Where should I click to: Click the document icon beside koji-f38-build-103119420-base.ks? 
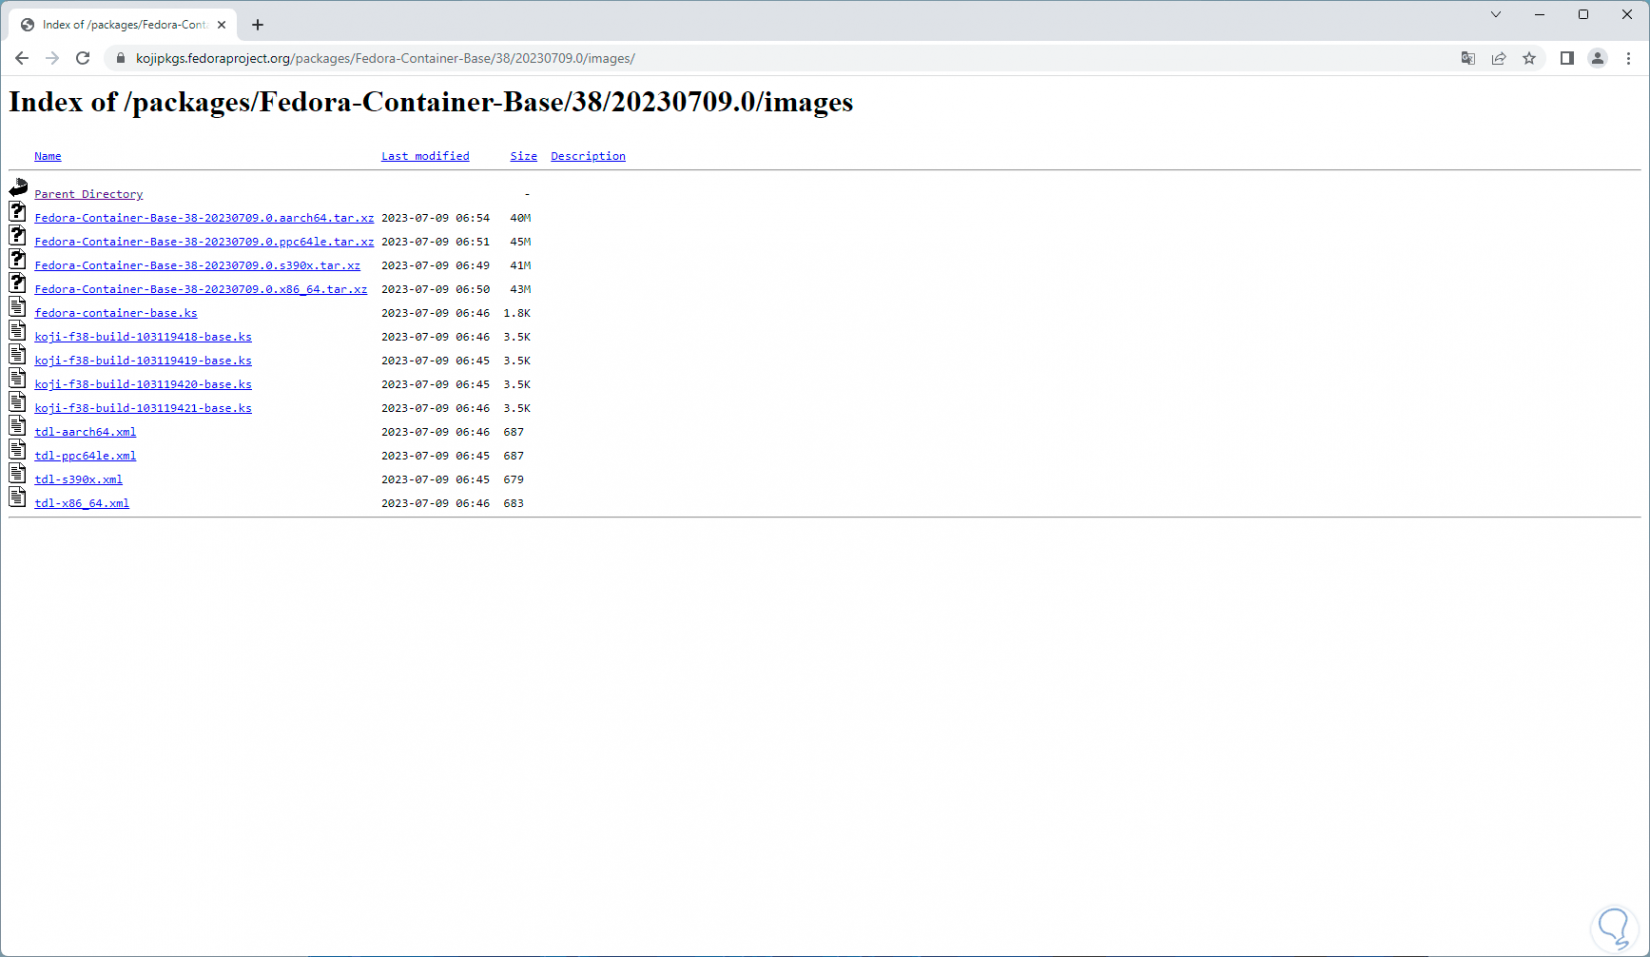(x=18, y=378)
